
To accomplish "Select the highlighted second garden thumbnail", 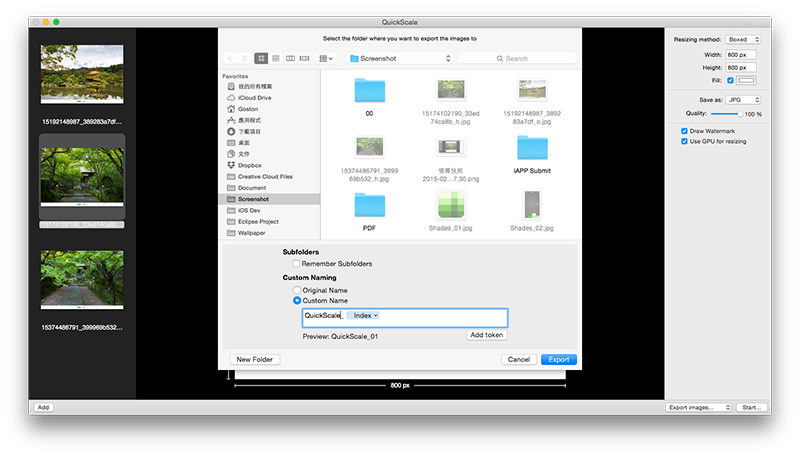I will click(82, 176).
